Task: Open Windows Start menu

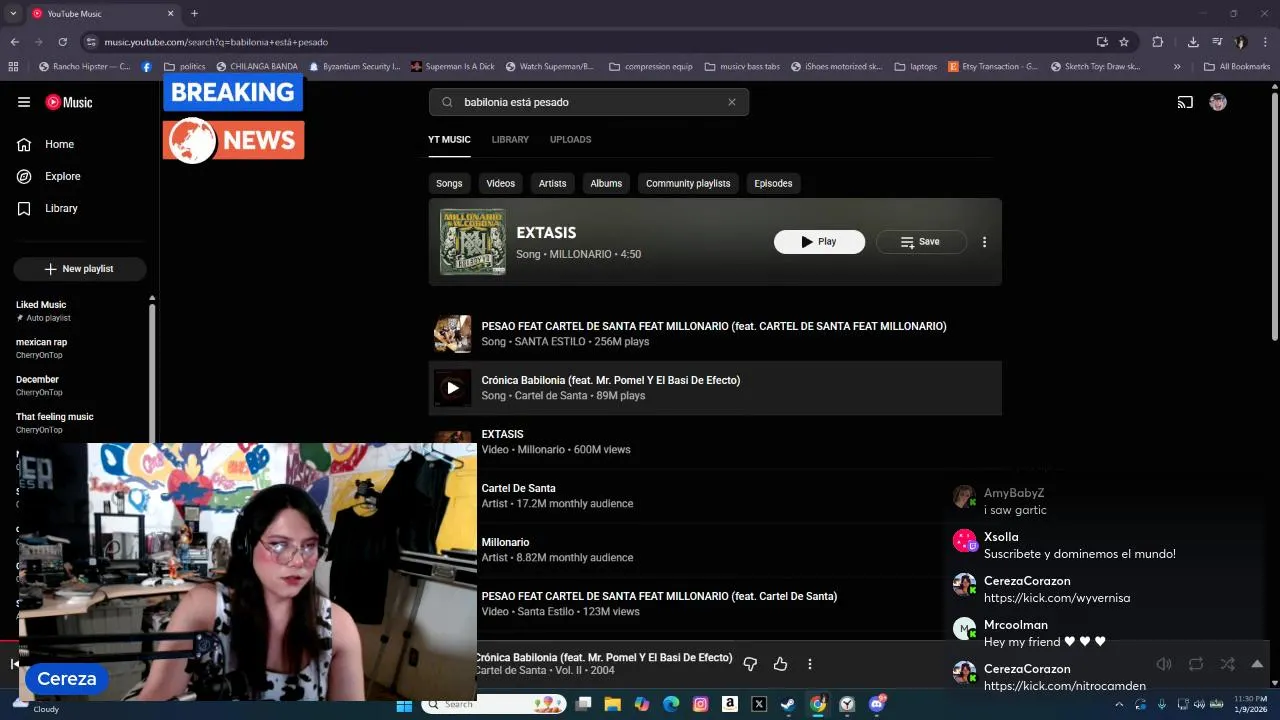Action: point(404,705)
